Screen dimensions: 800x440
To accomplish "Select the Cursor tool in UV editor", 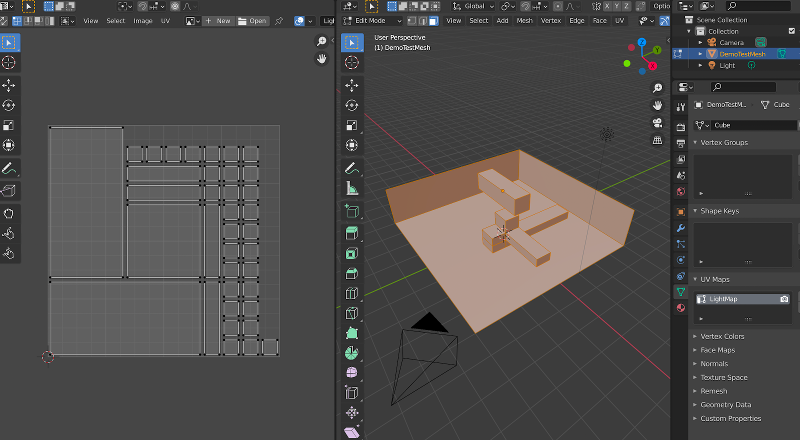I will tap(9, 62).
